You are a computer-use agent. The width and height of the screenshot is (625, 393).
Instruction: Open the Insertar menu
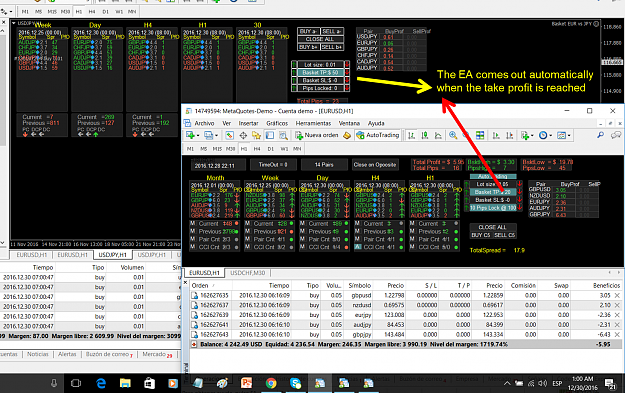click(x=248, y=124)
